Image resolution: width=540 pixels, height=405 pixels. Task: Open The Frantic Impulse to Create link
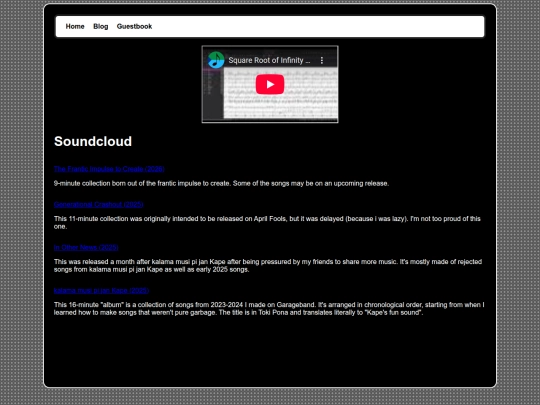[109, 169]
